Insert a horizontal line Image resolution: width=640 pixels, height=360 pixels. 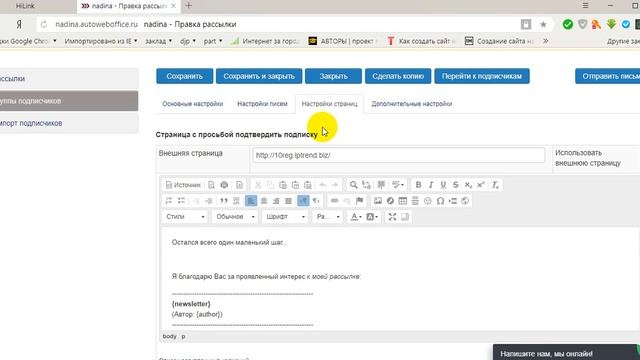[x=415, y=200]
